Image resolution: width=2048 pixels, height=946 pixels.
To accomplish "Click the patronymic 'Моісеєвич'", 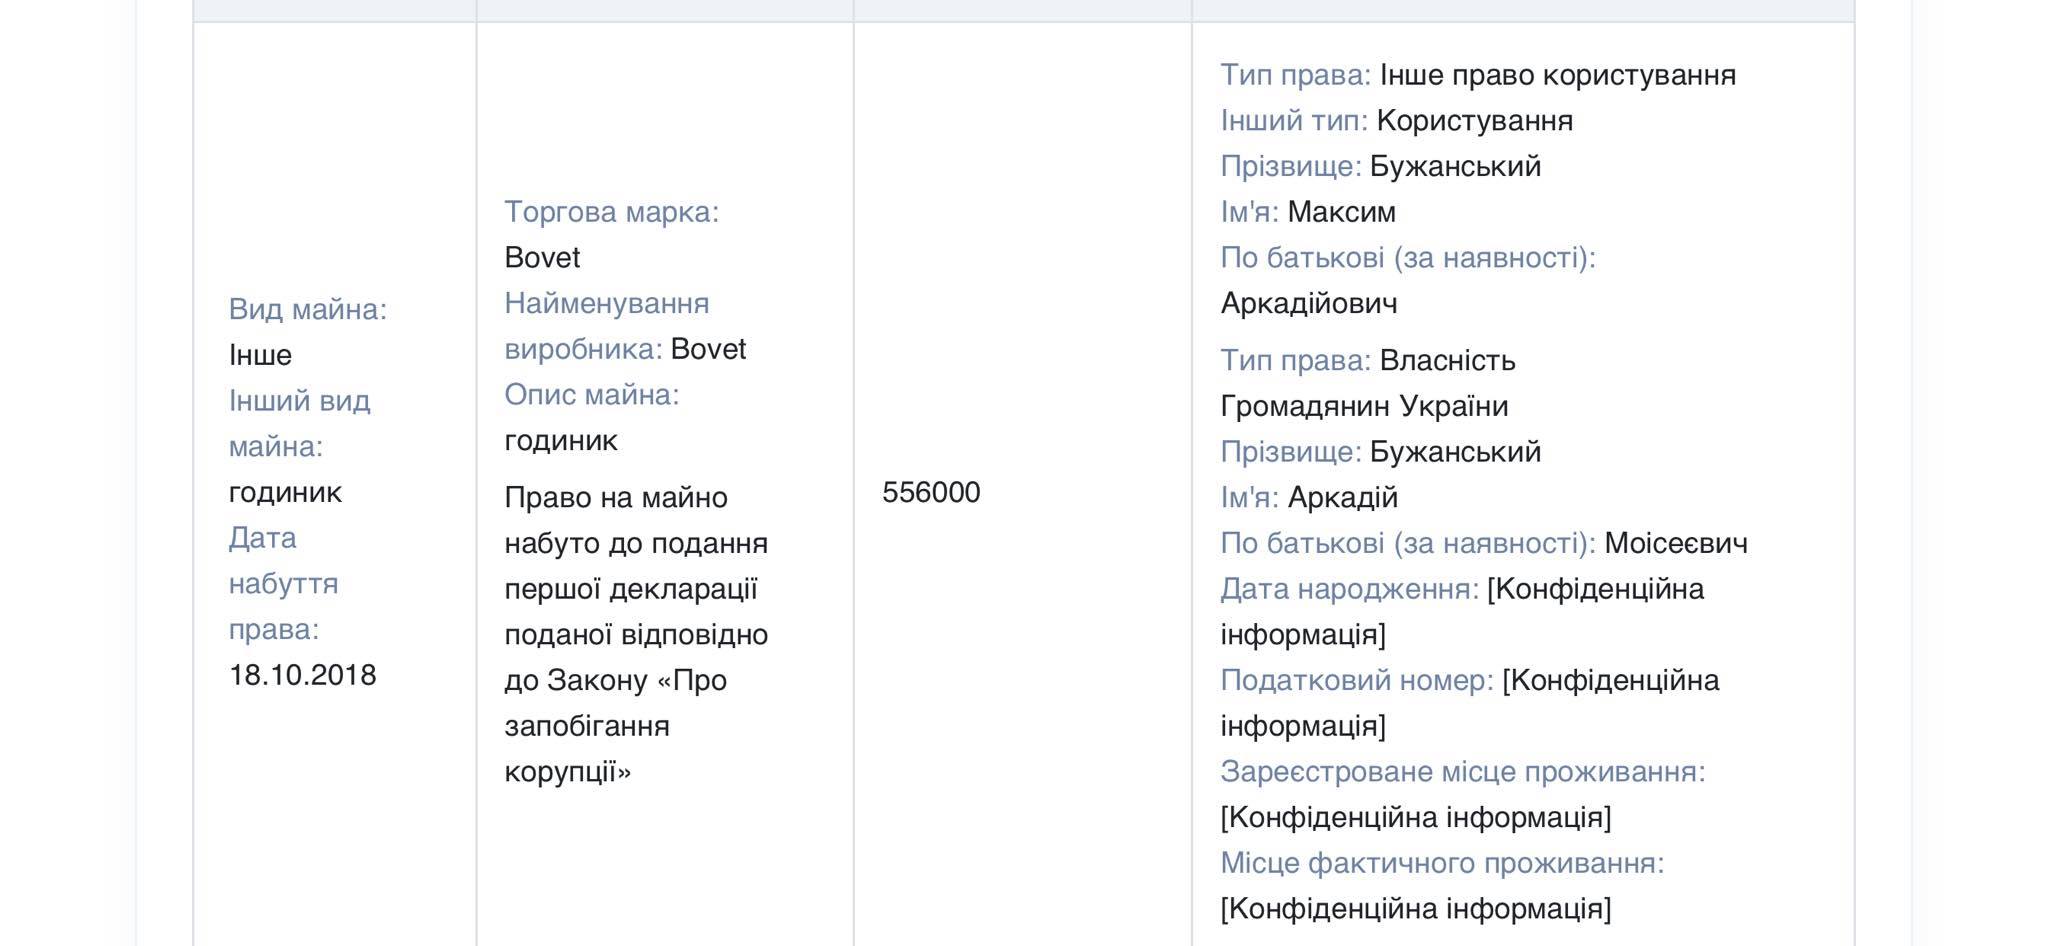I will pos(1675,543).
